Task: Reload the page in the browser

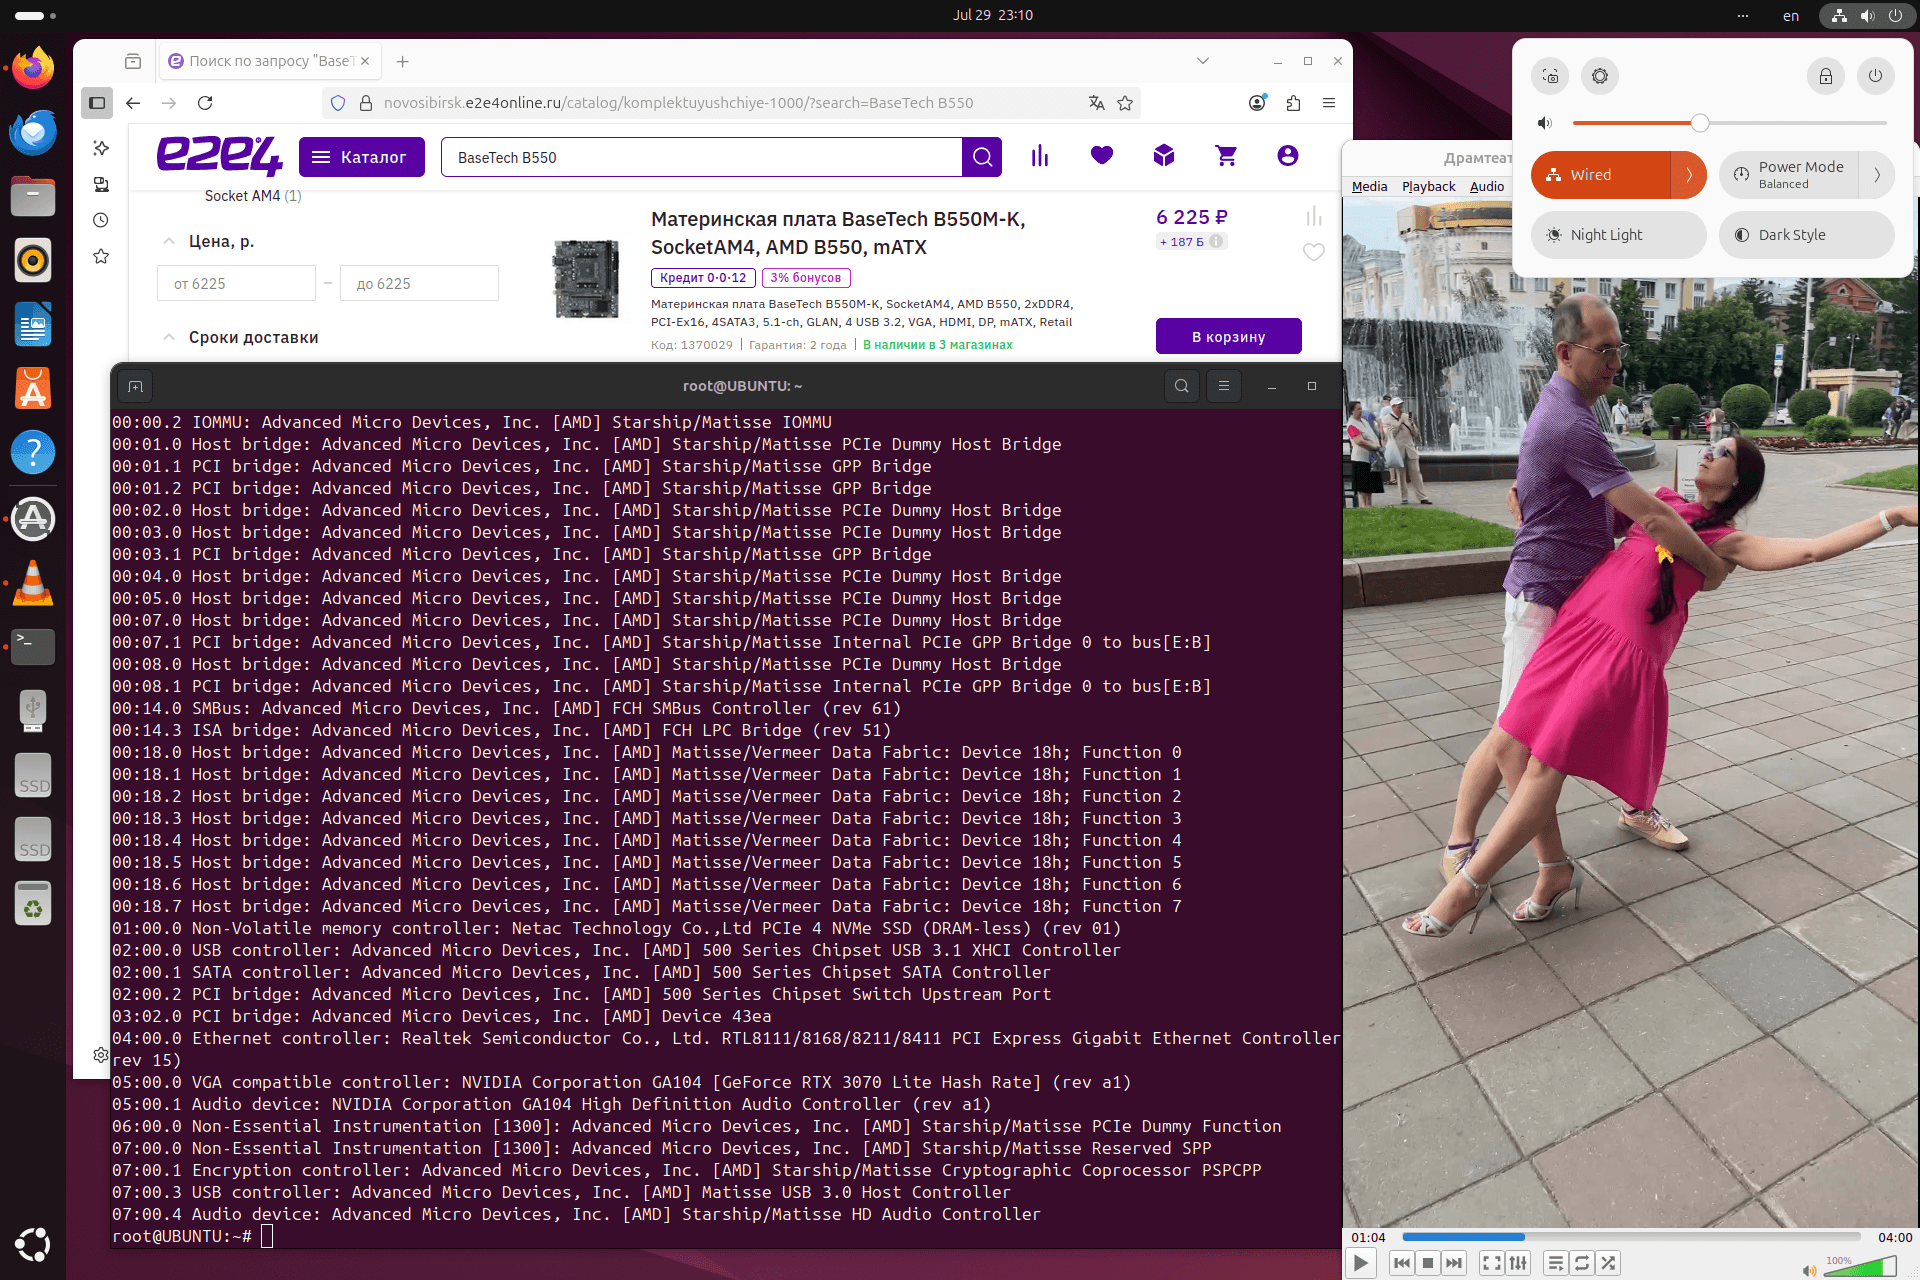Action: (x=205, y=103)
